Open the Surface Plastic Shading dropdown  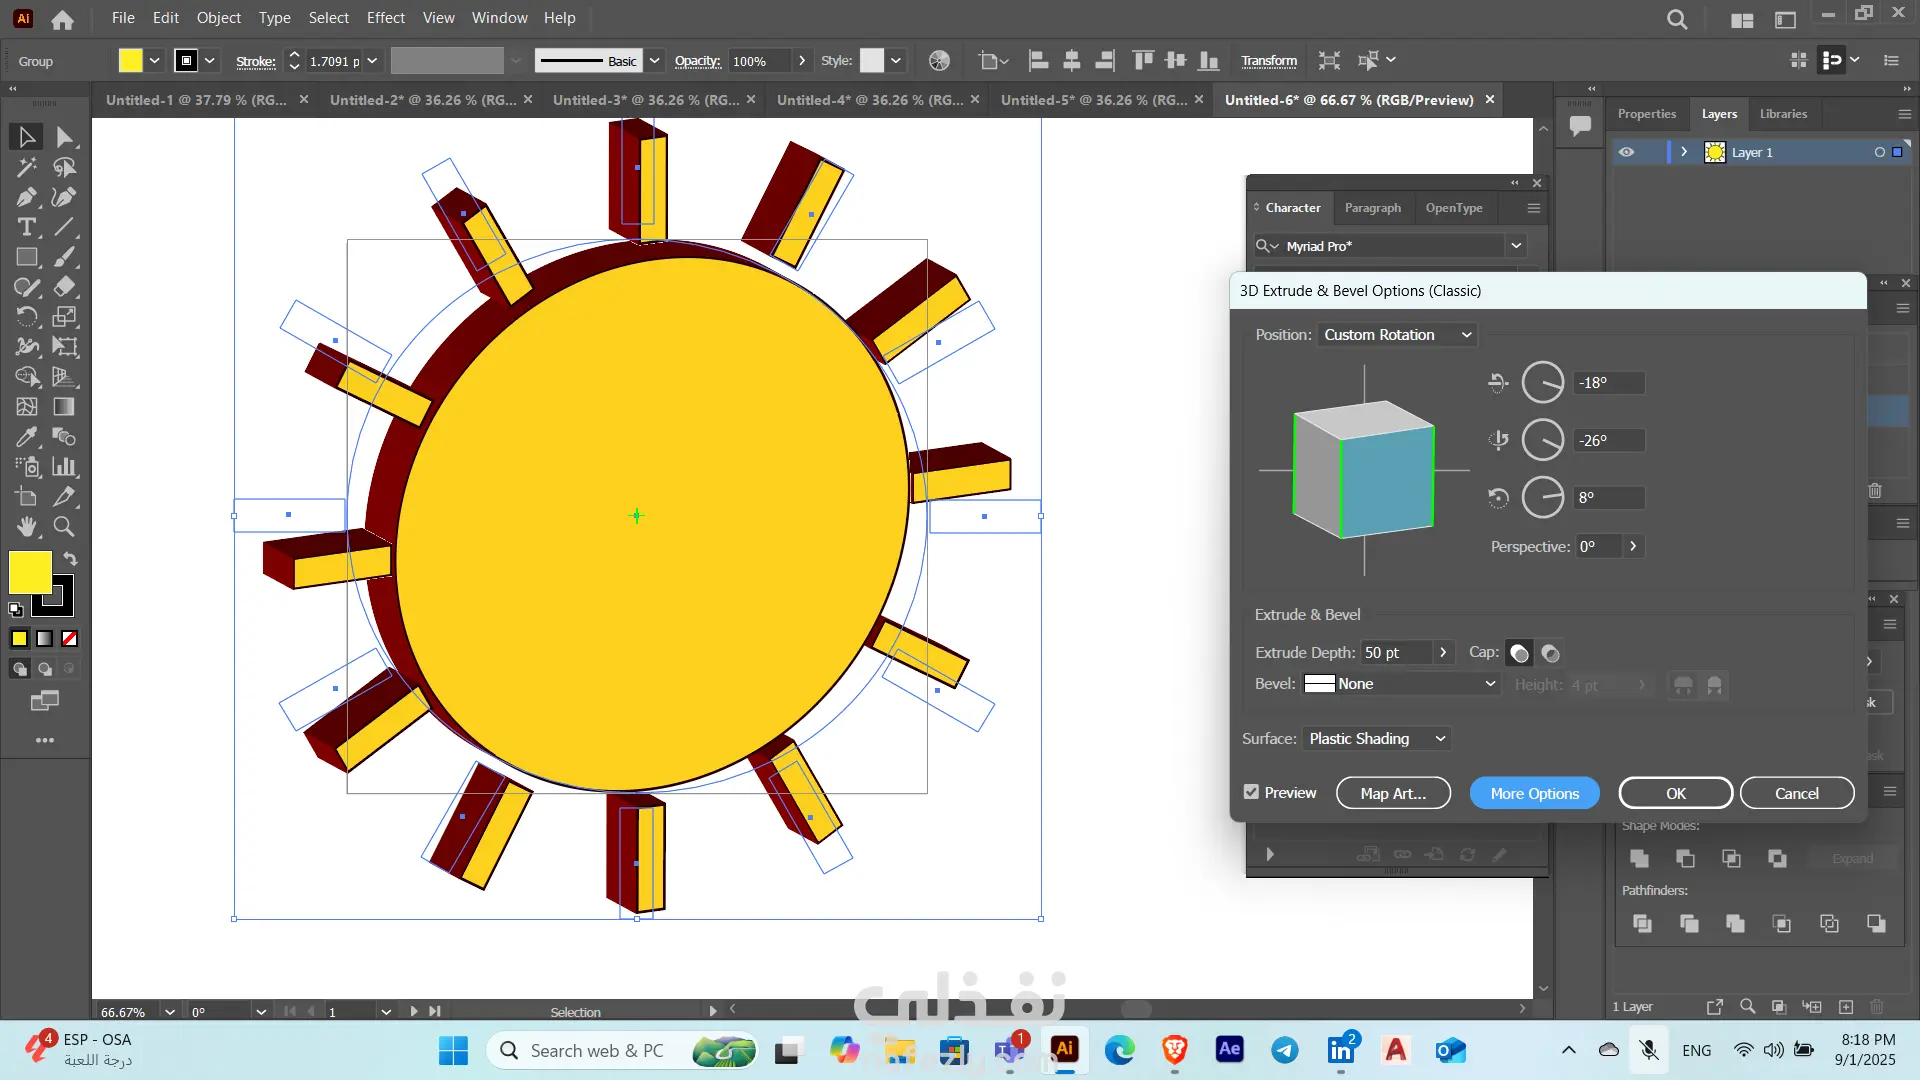pyautogui.click(x=1376, y=738)
